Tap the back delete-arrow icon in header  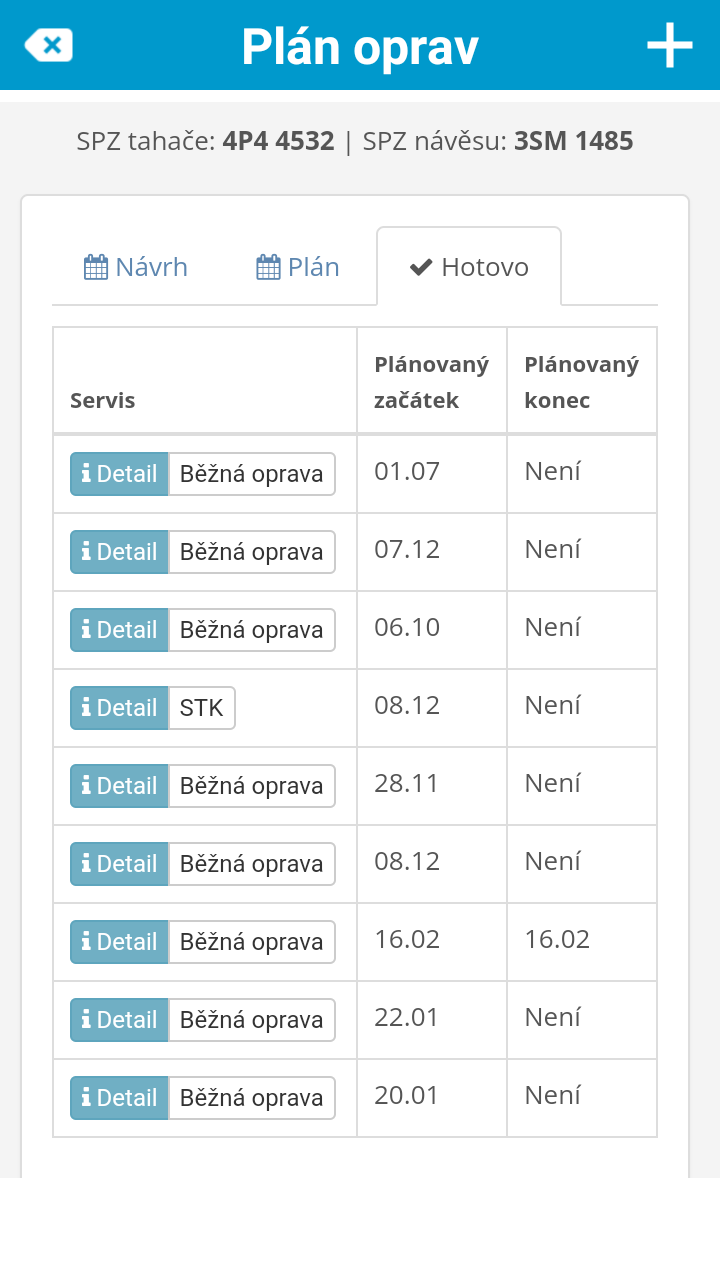pos(48,45)
